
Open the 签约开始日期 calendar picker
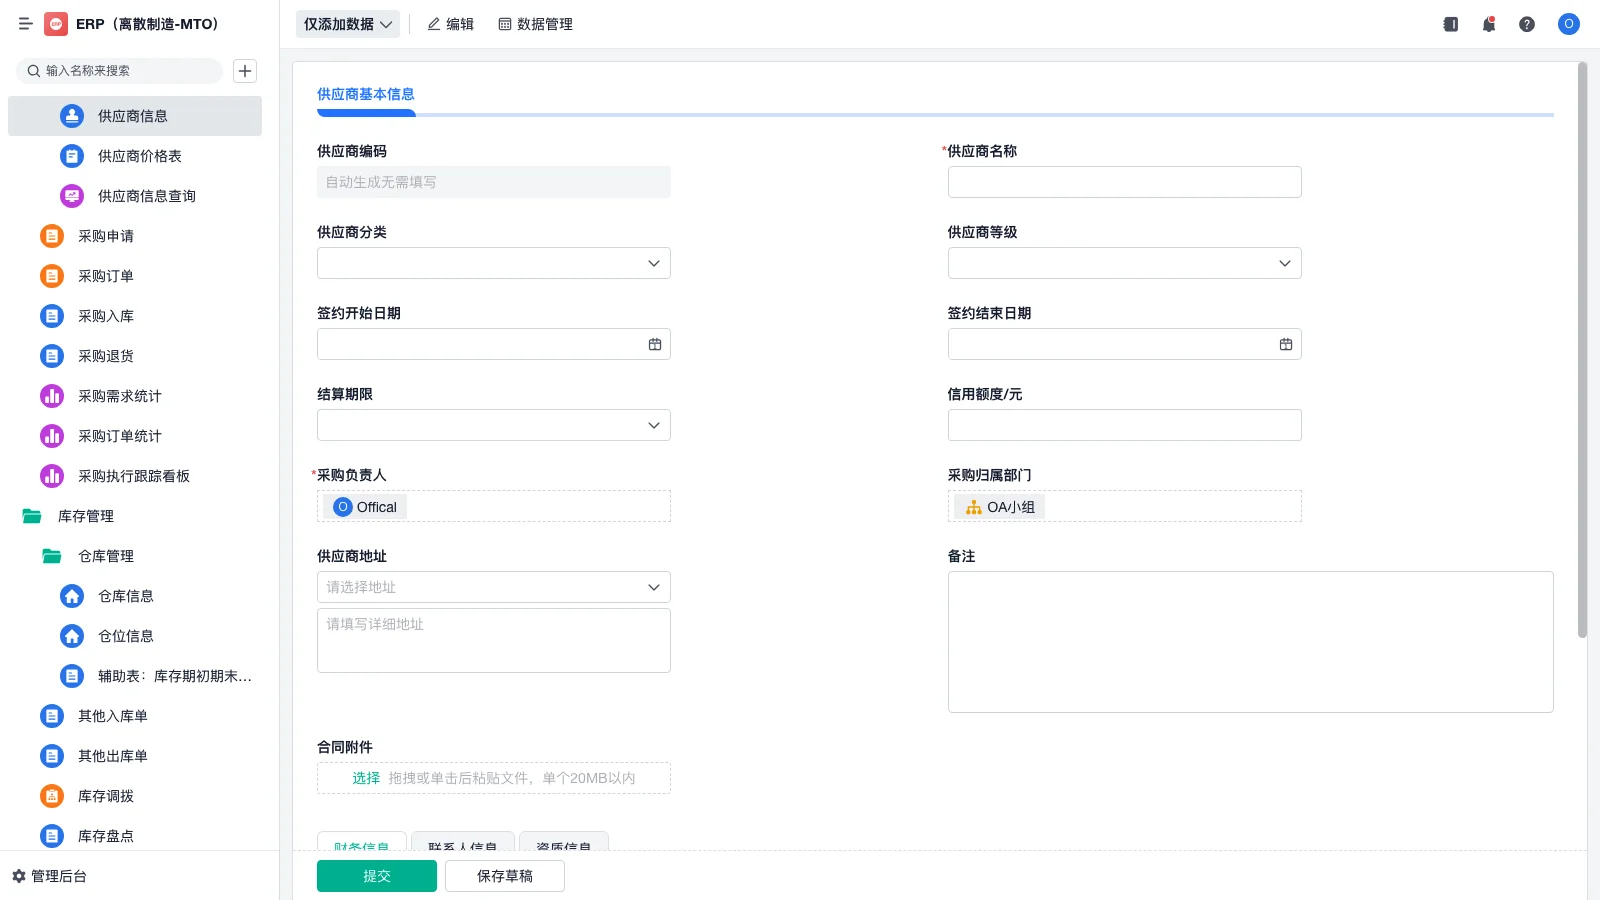pos(655,343)
